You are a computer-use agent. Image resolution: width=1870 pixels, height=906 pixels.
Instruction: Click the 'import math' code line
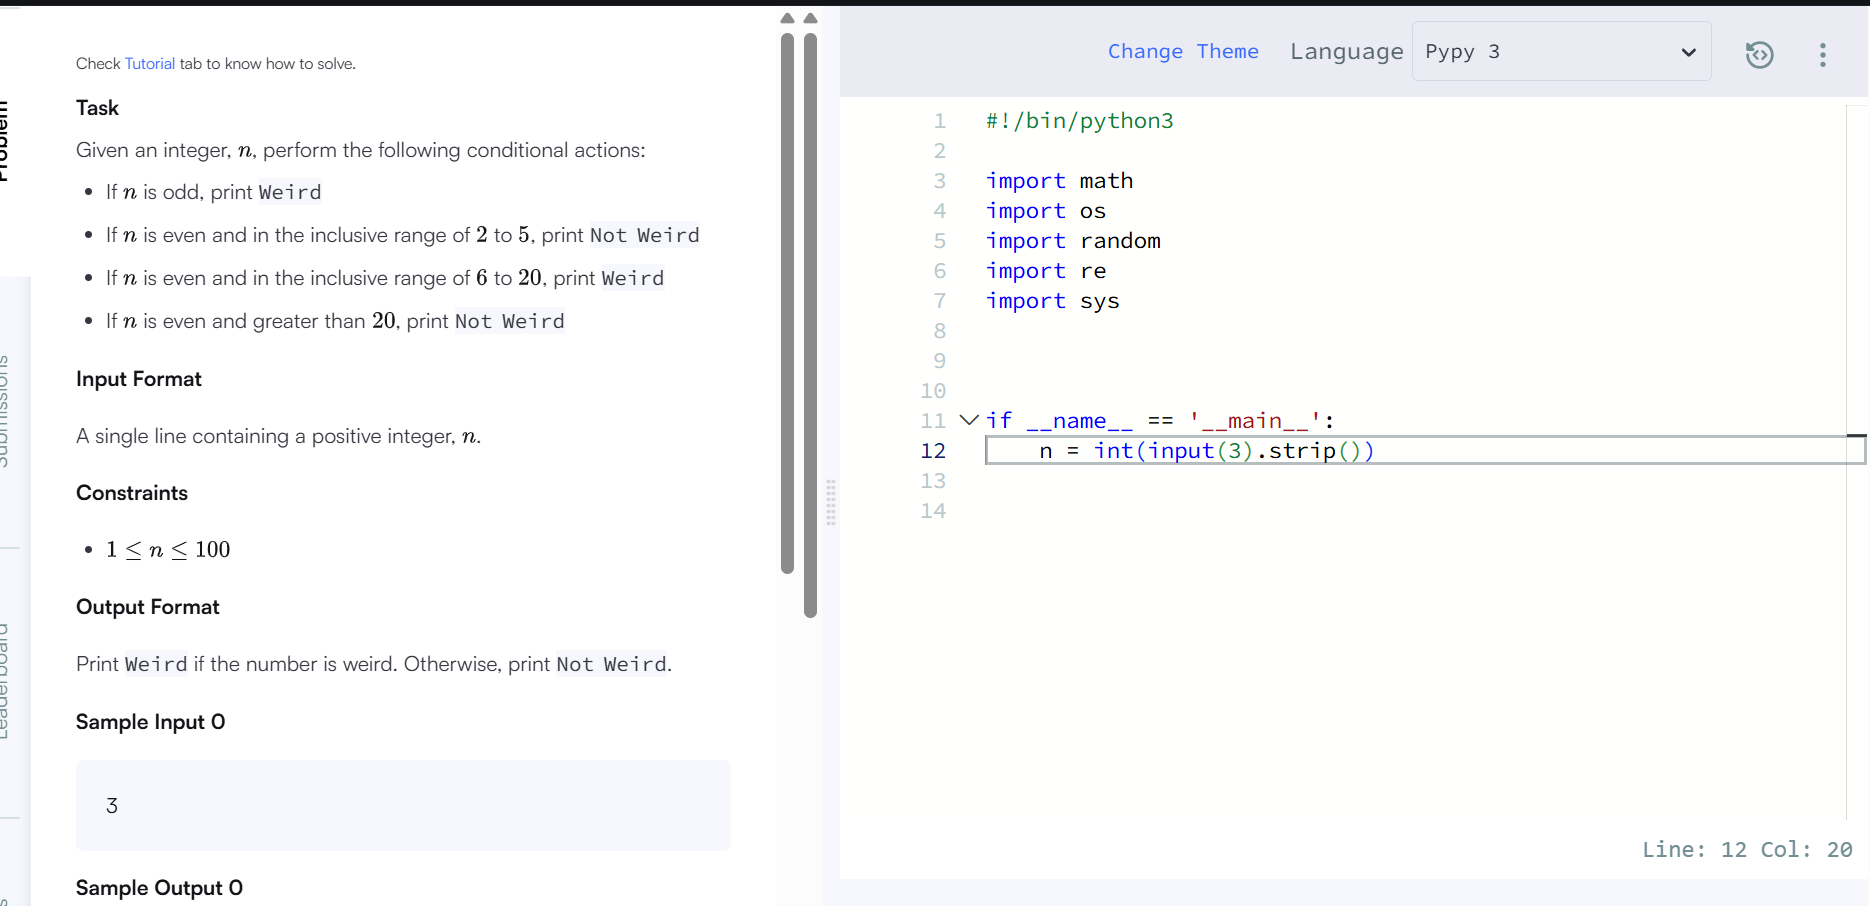coord(1060,181)
